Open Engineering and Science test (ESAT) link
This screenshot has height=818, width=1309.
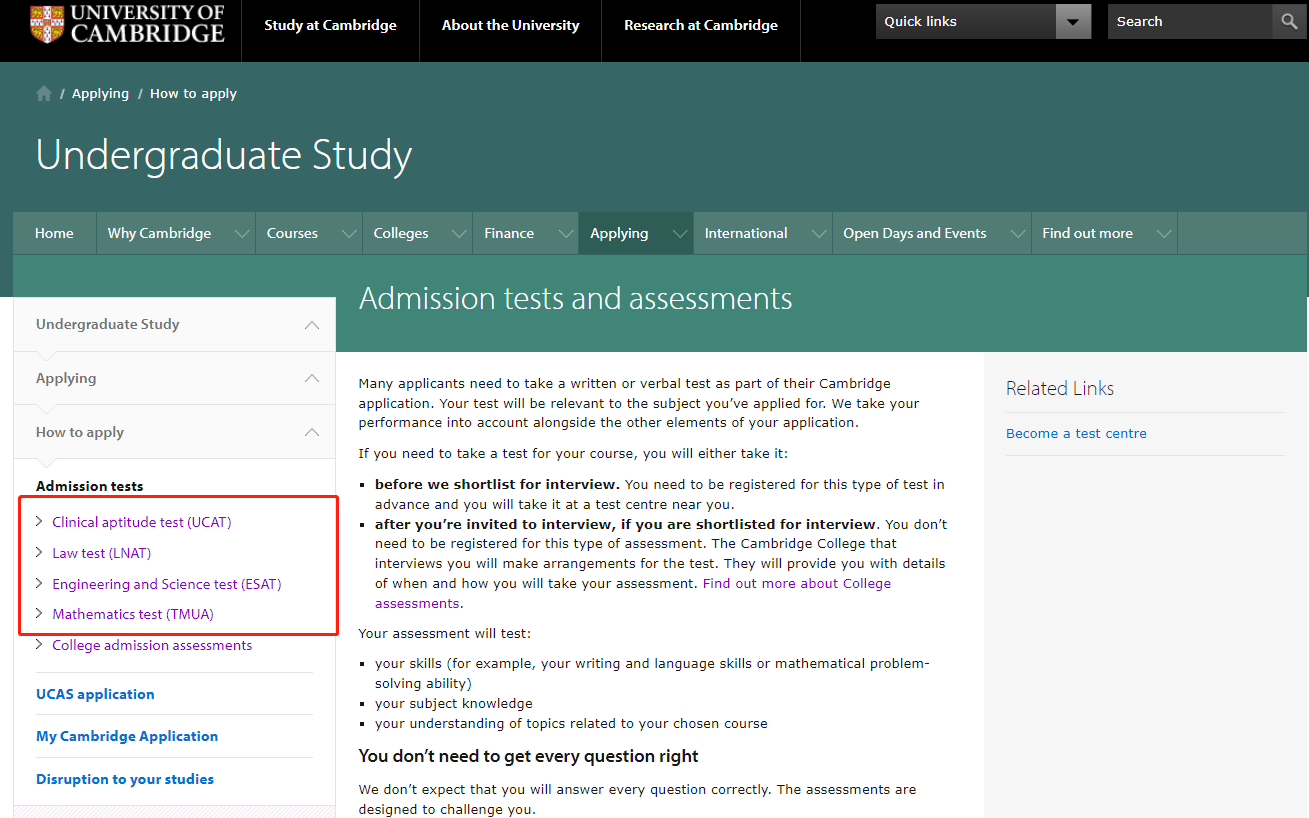[x=167, y=584]
